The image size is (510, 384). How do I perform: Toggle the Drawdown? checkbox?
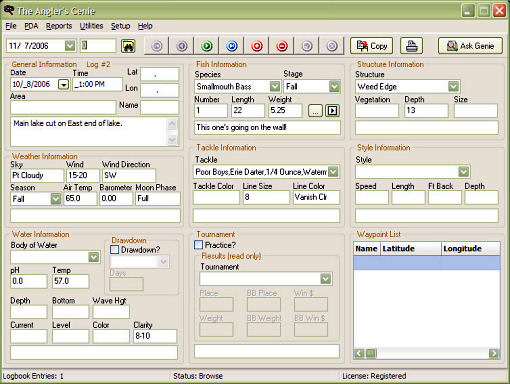[x=114, y=249]
